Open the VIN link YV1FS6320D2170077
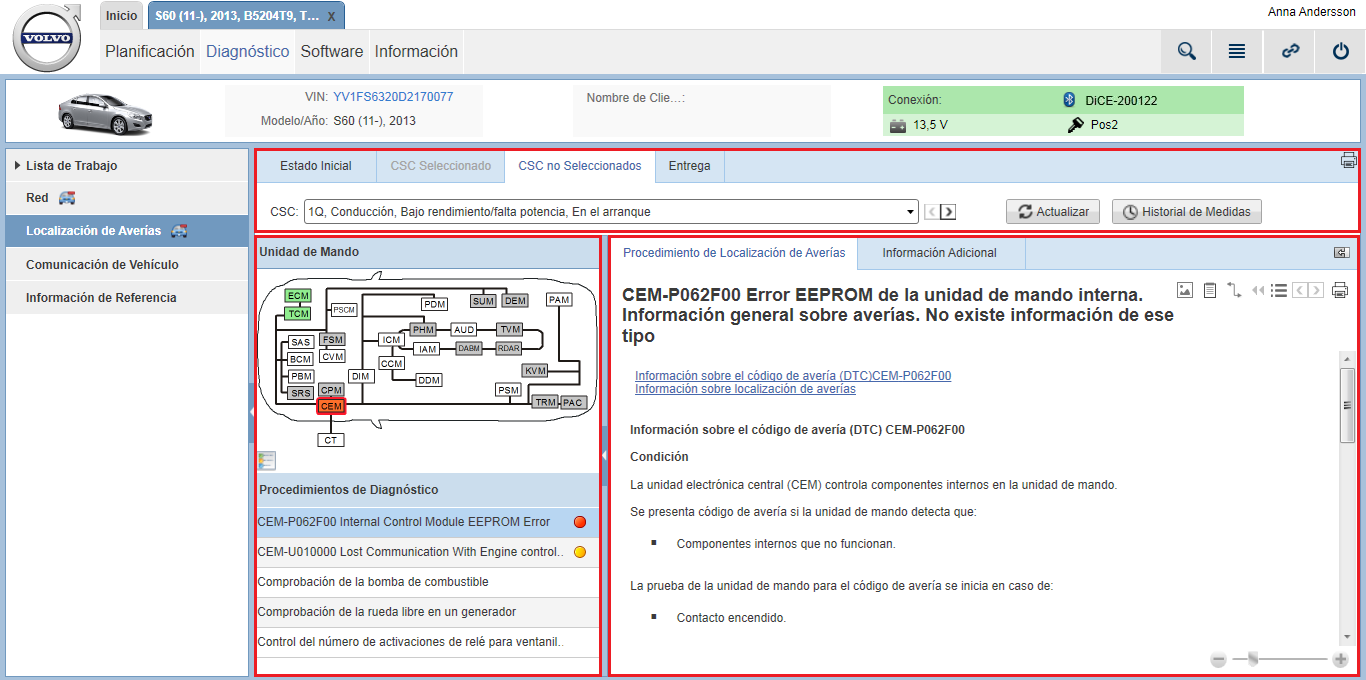This screenshot has height=680, width=1366. [393, 97]
